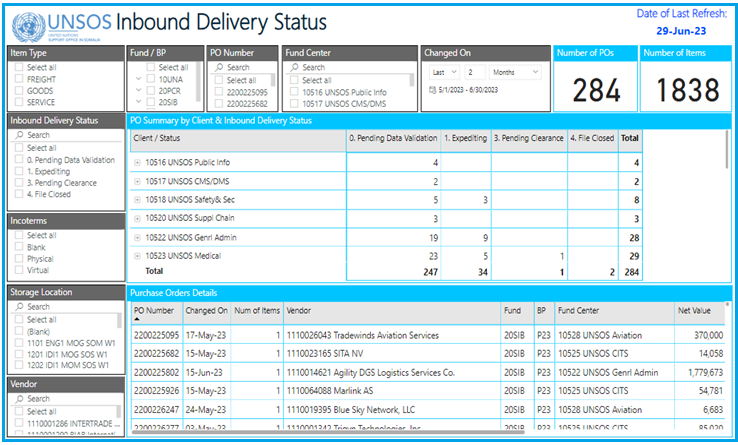Click the 4. File Closed column header
Viewport: 738px width, 445px height.
coord(592,138)
